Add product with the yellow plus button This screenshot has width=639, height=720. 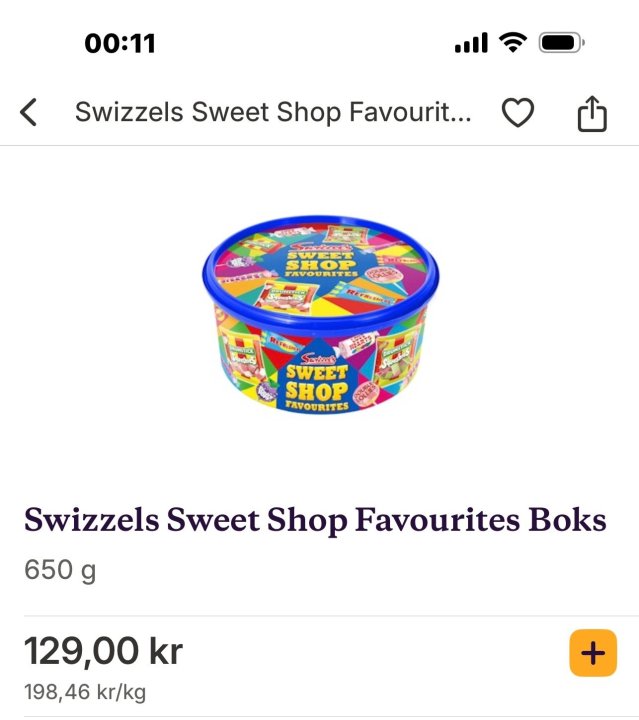click(x=592, y=653)
